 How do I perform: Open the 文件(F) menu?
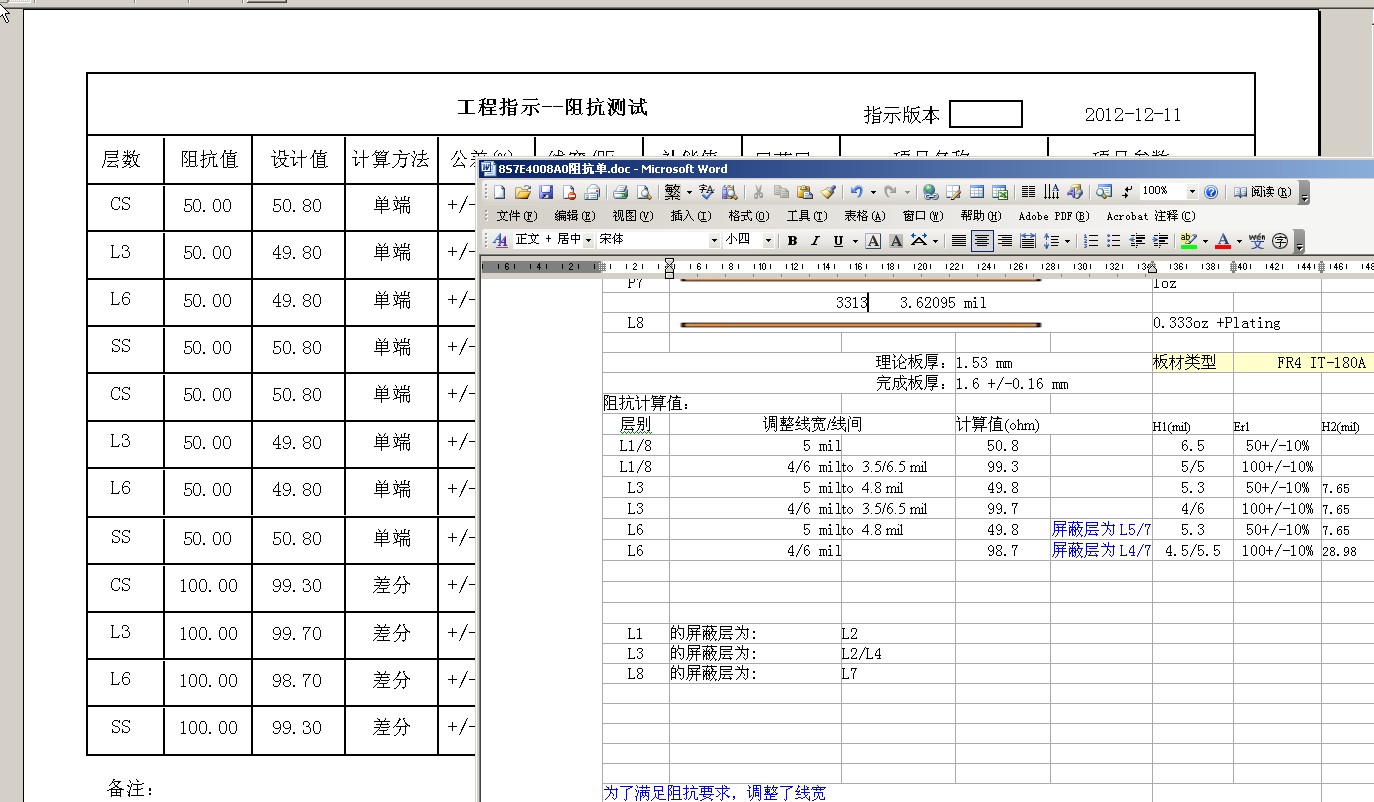[x=516, y=216]
